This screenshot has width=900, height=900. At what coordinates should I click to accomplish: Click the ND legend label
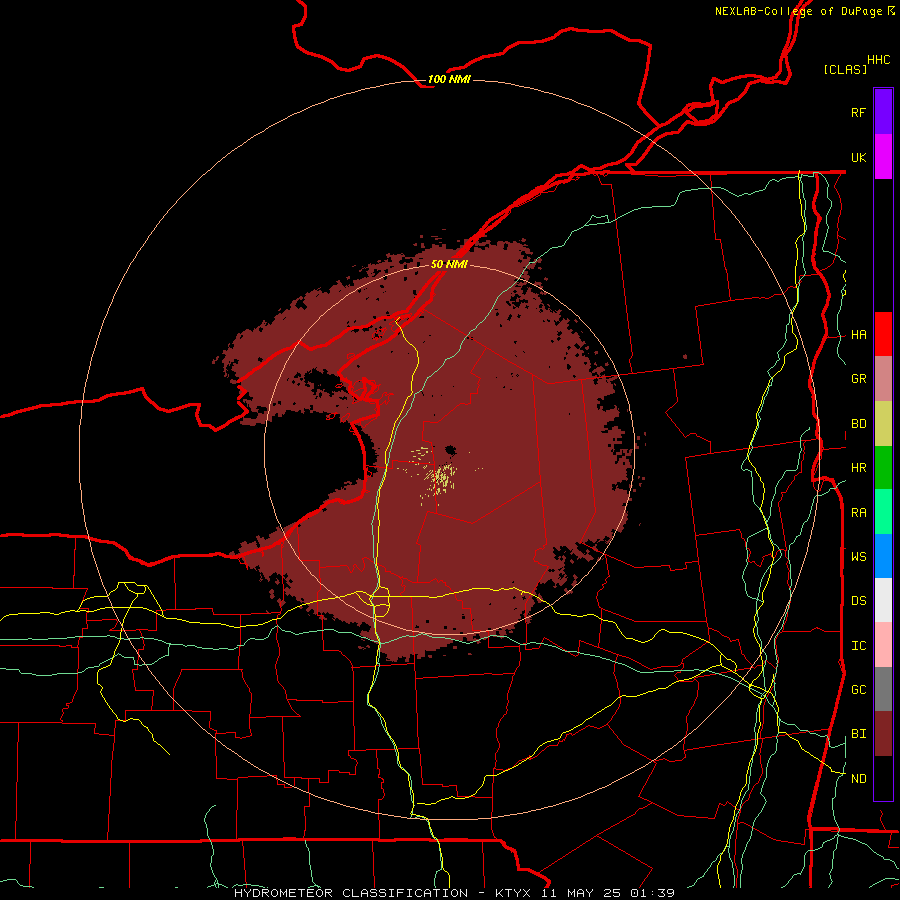click(859, 779)
